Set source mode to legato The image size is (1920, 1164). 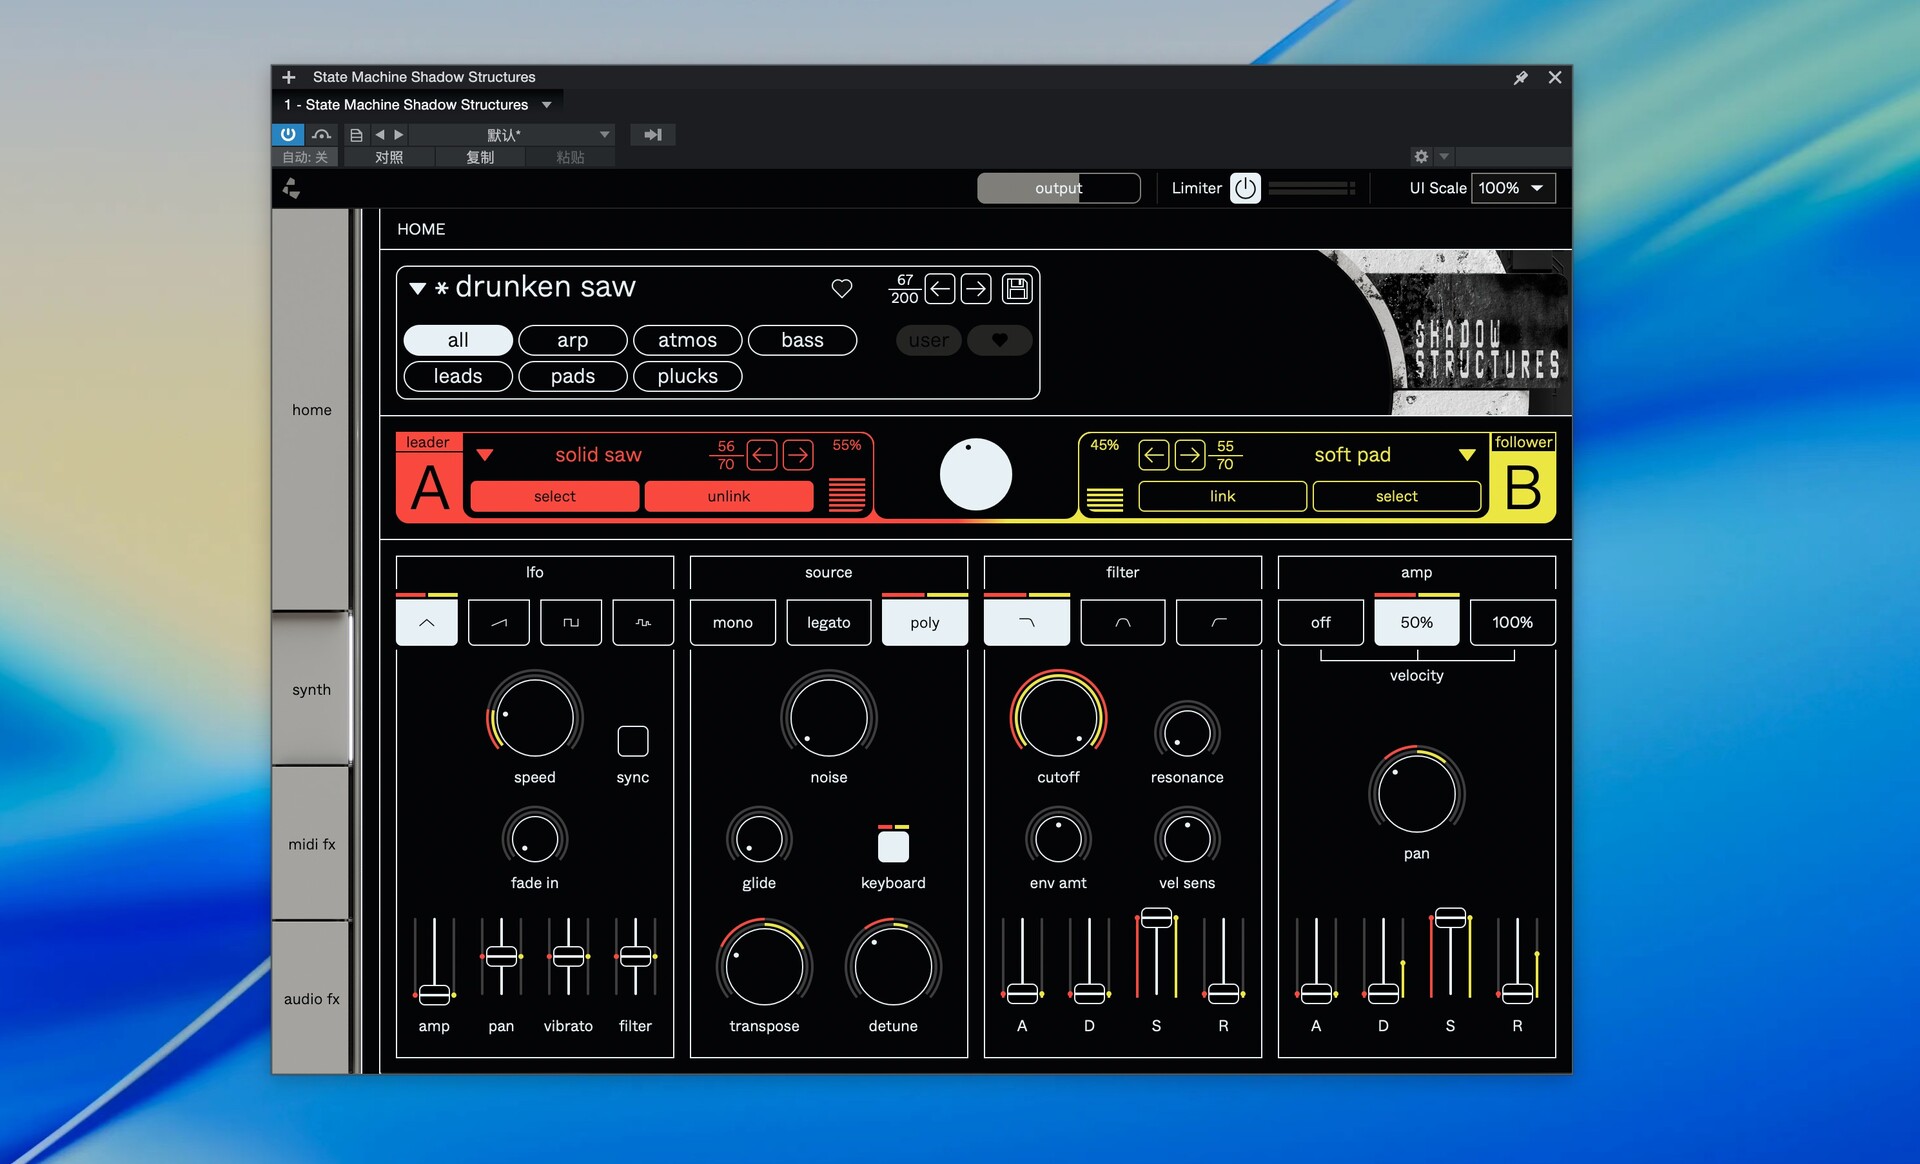(x=829, y=622)
